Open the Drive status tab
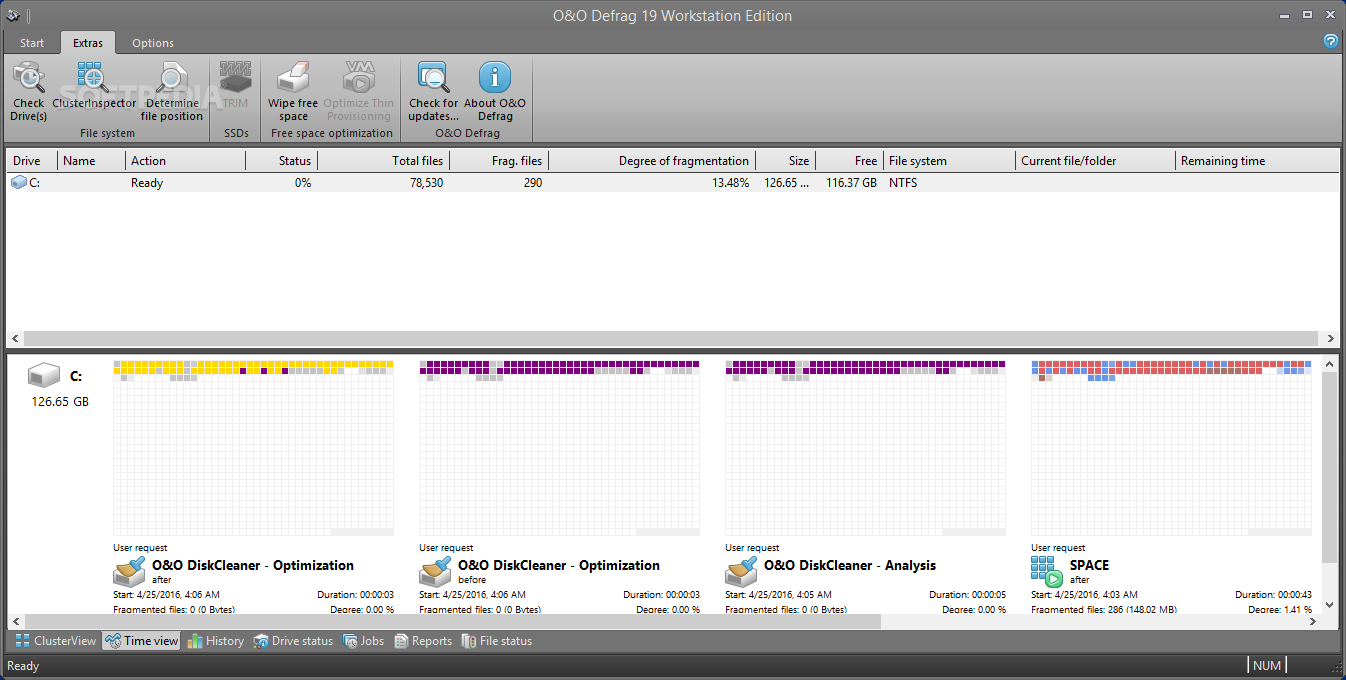The width and height of the screenshot is (1346, 680). tap(293, 641)
